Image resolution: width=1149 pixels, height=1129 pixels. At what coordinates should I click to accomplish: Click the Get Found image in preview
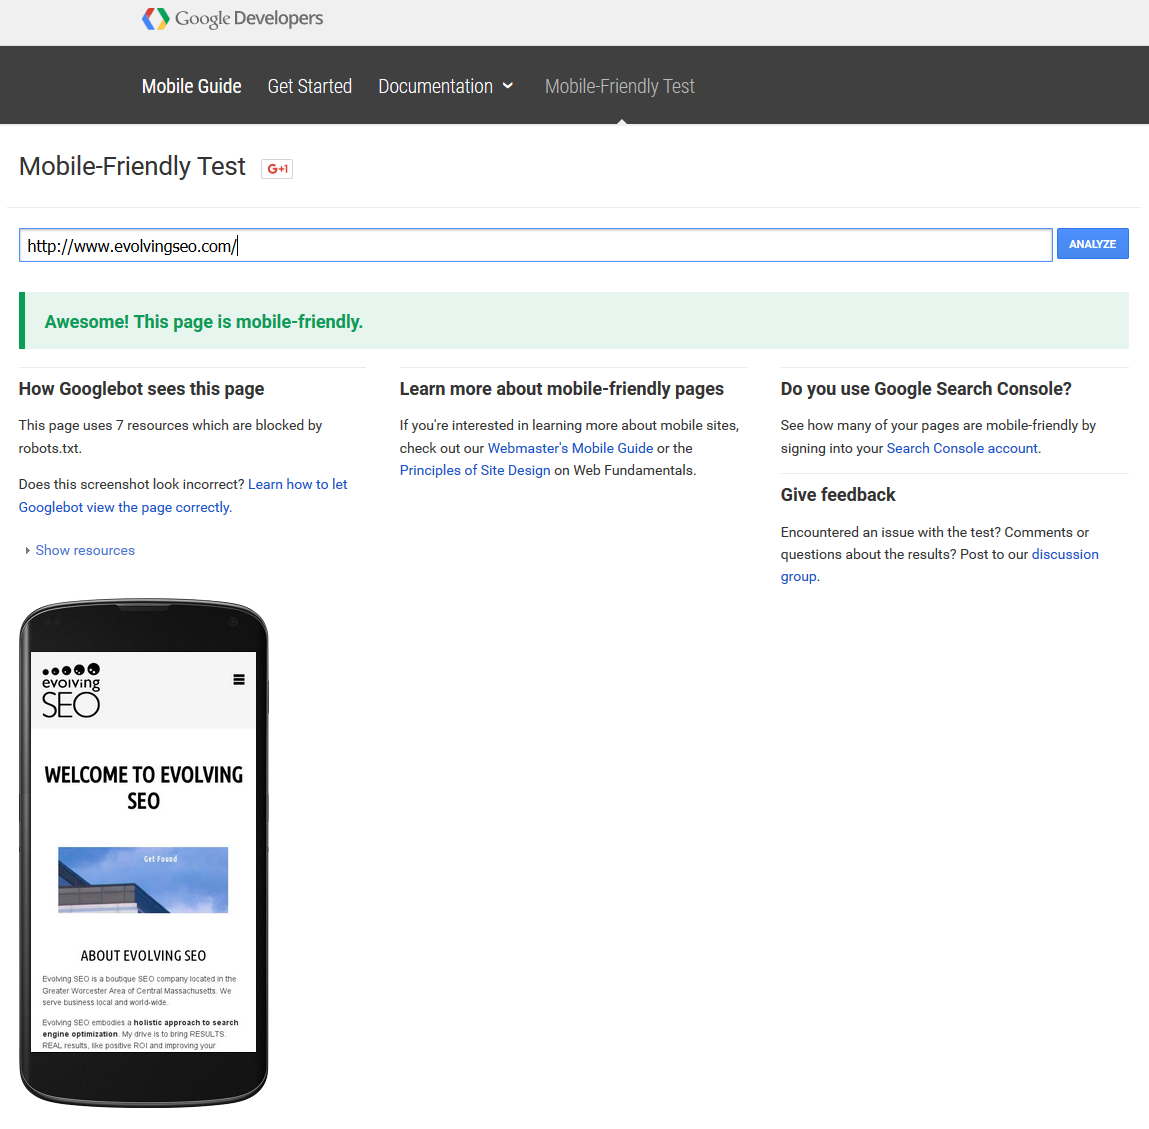pyautogui.click(x=143, y=880)
